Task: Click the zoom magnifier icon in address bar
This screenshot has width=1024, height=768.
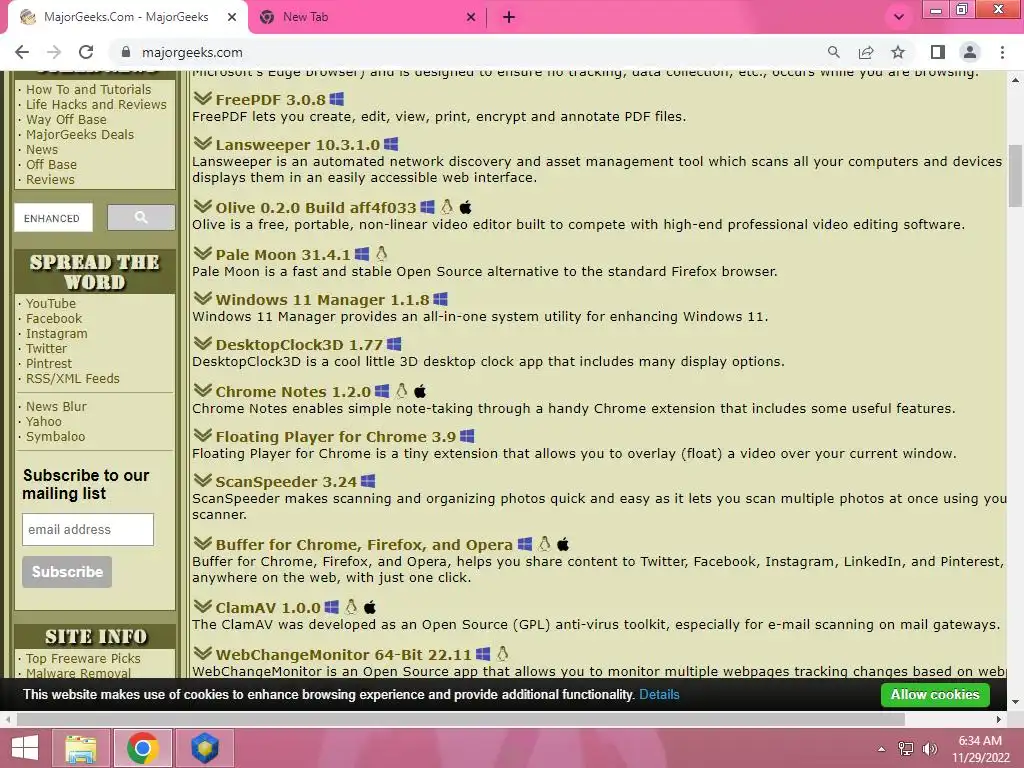Action: (833, 52)
